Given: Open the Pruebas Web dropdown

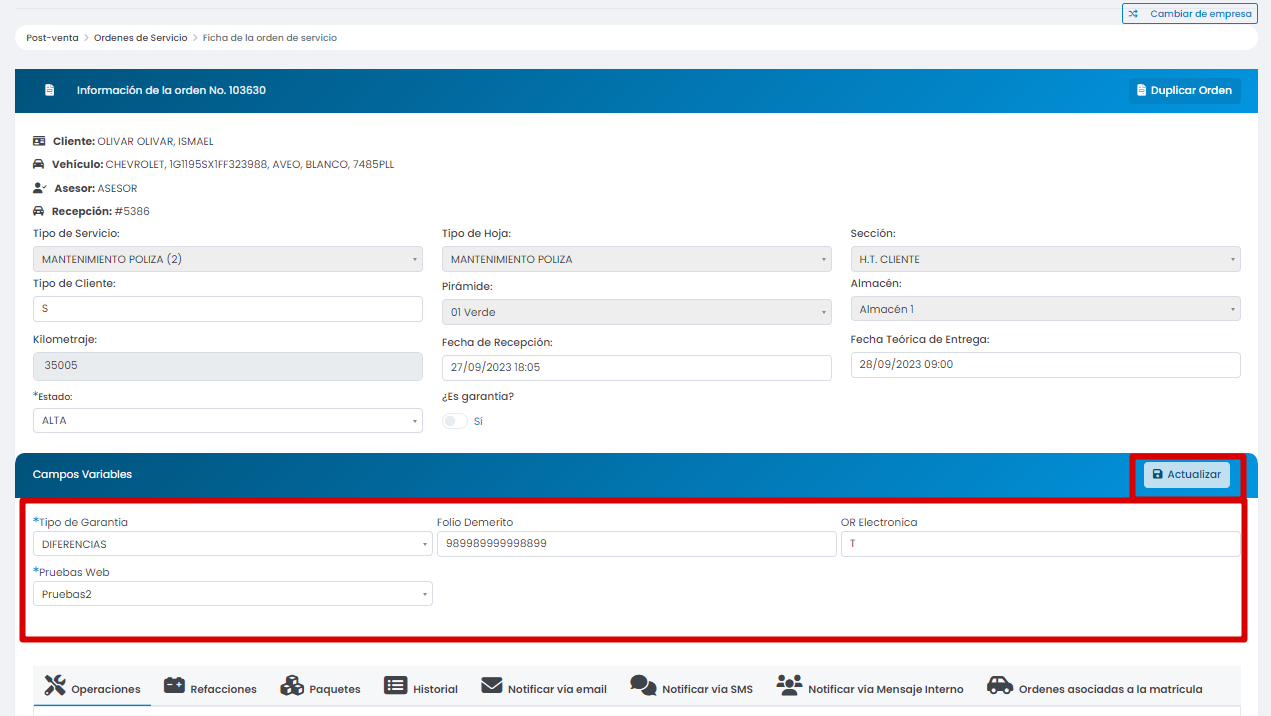Looking at the screenshot, I should click(x=232, y=594).
